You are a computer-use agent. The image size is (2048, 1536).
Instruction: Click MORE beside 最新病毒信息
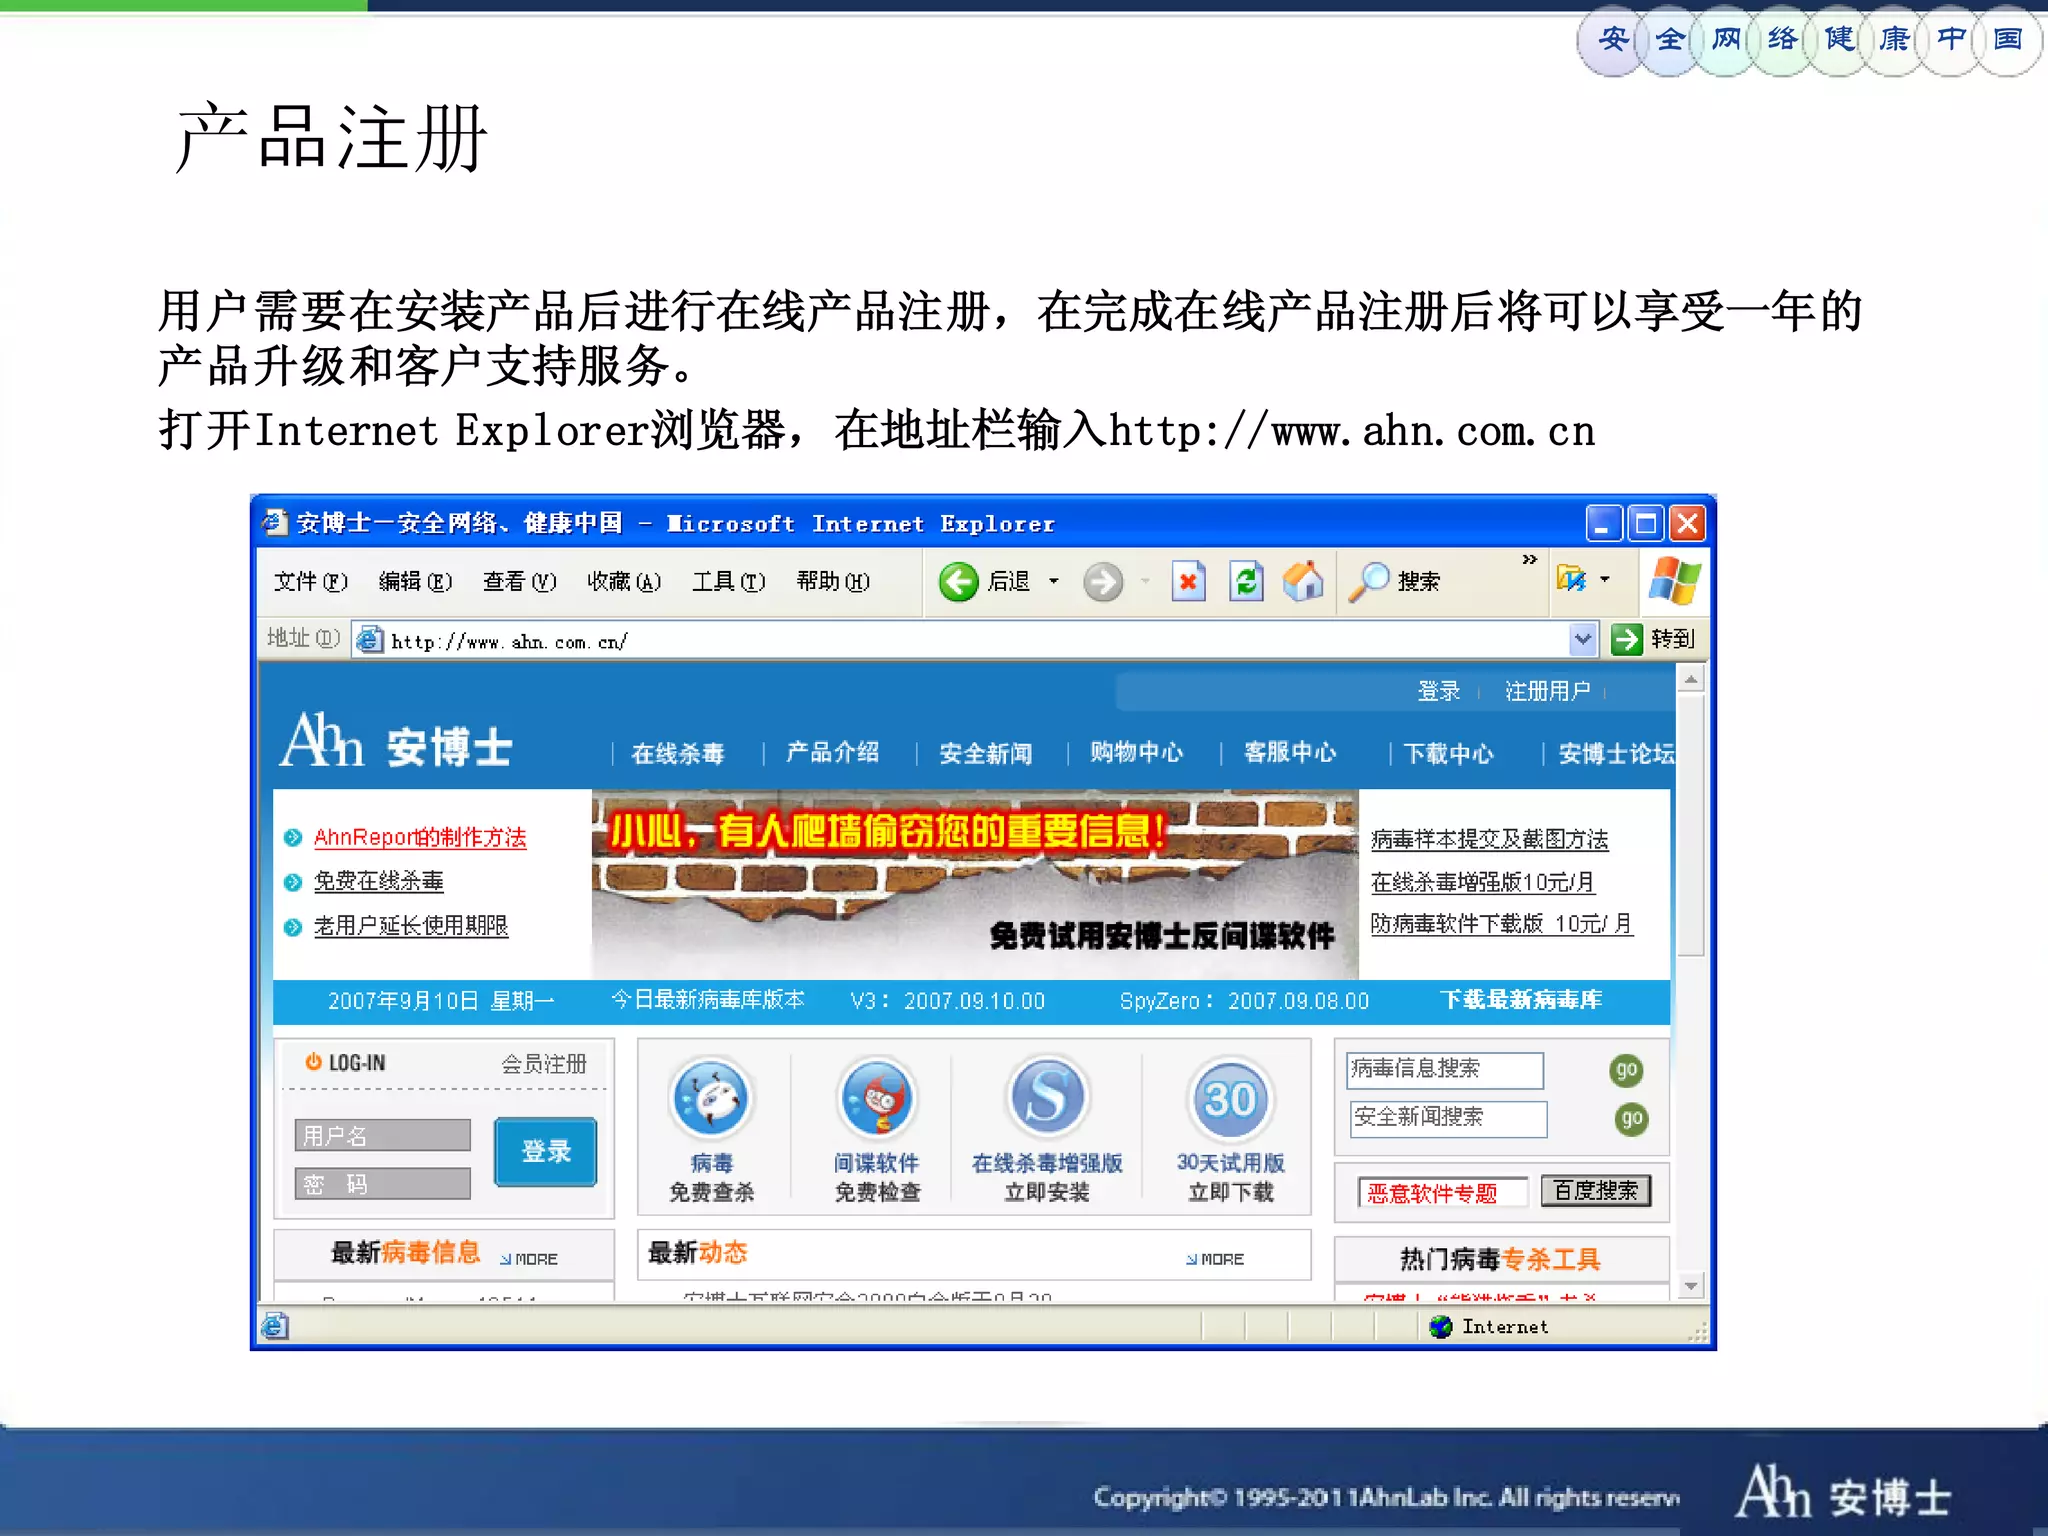529,1259
